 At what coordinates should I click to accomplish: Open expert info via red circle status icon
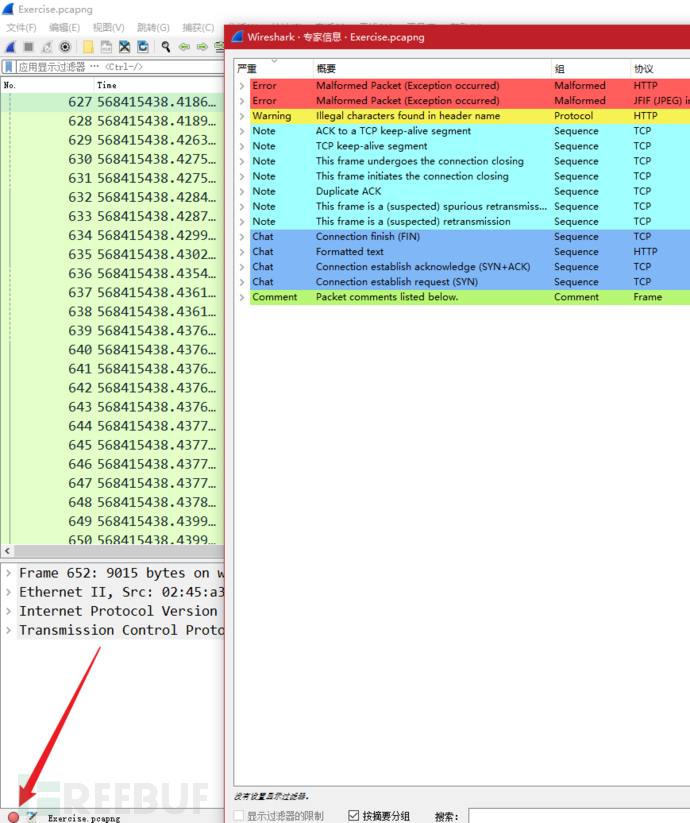[14, 817]
